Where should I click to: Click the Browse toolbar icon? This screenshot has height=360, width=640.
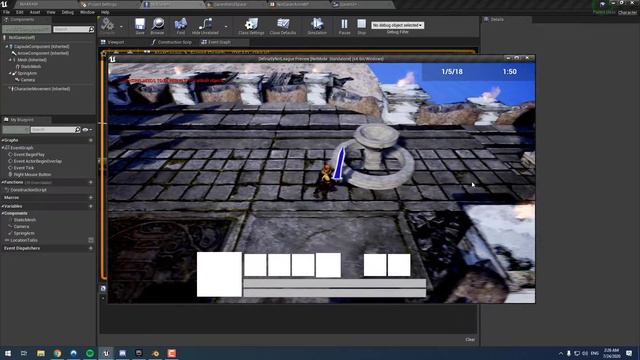(x=158, y=25)
